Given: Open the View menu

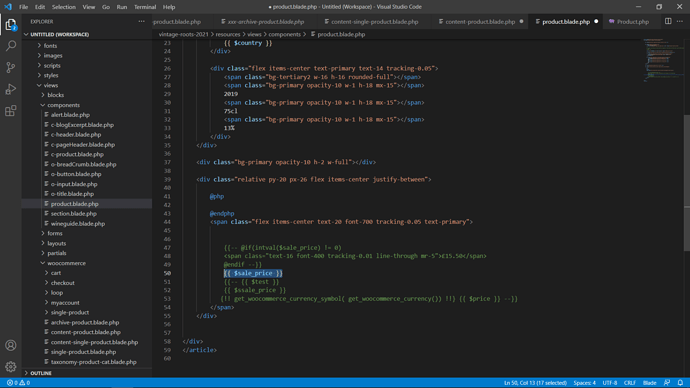Looking at the screenshot, I should (x=88, y=7).
